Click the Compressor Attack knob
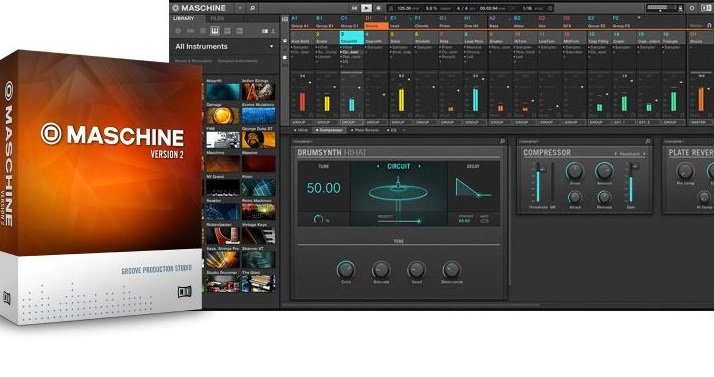This screenshot has height=377, width=714. (x=575, y=197)
